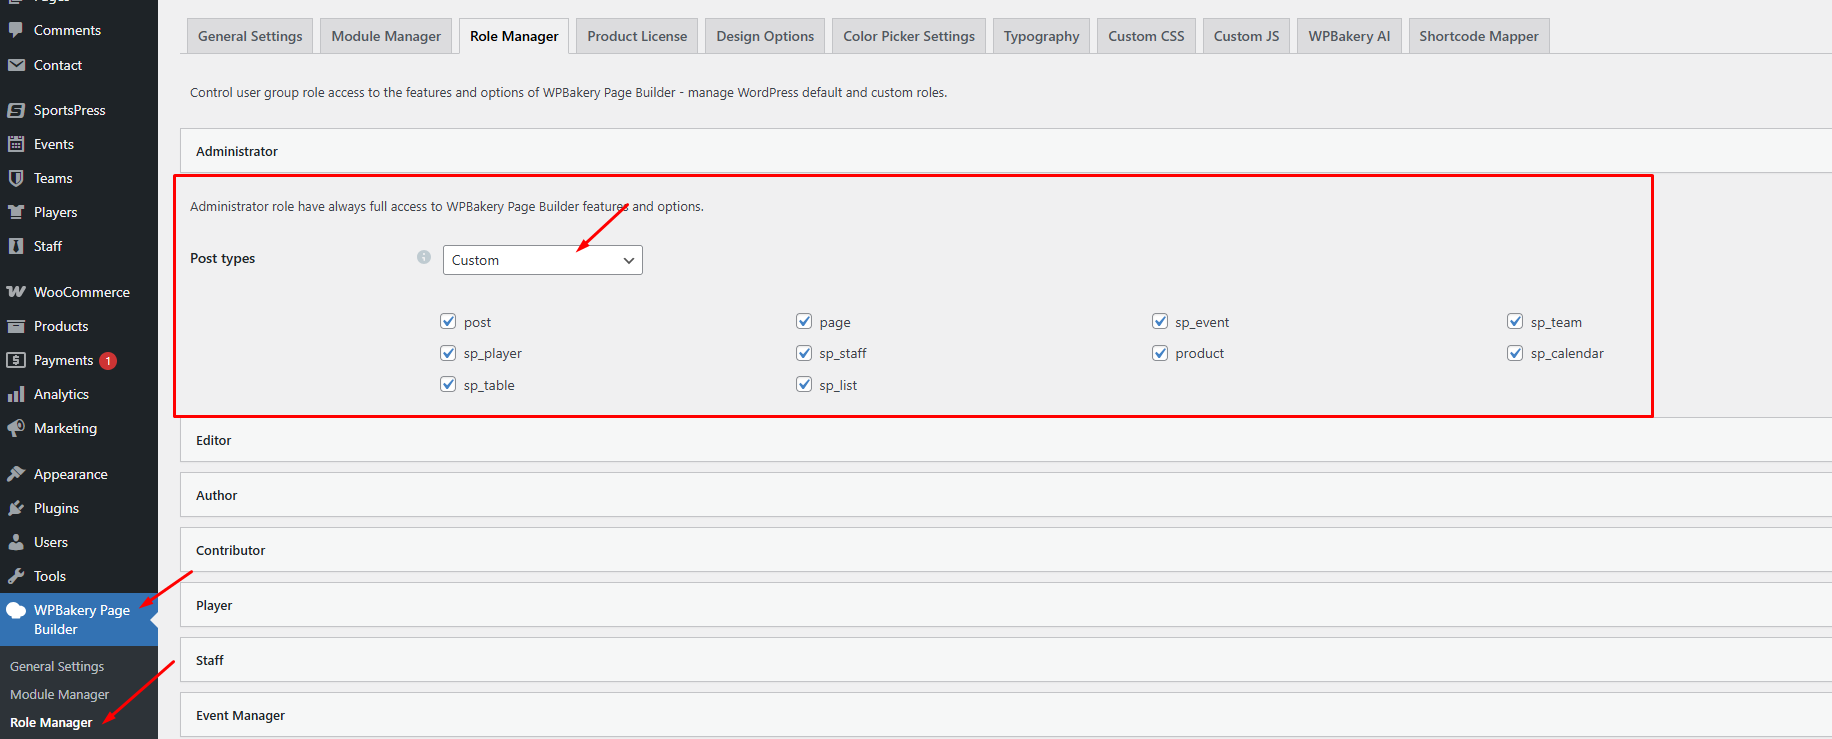Open the Custom CSS tab
Image resolution: width=1832 pixels, height=739 pixels.
tap(1146, 36)
